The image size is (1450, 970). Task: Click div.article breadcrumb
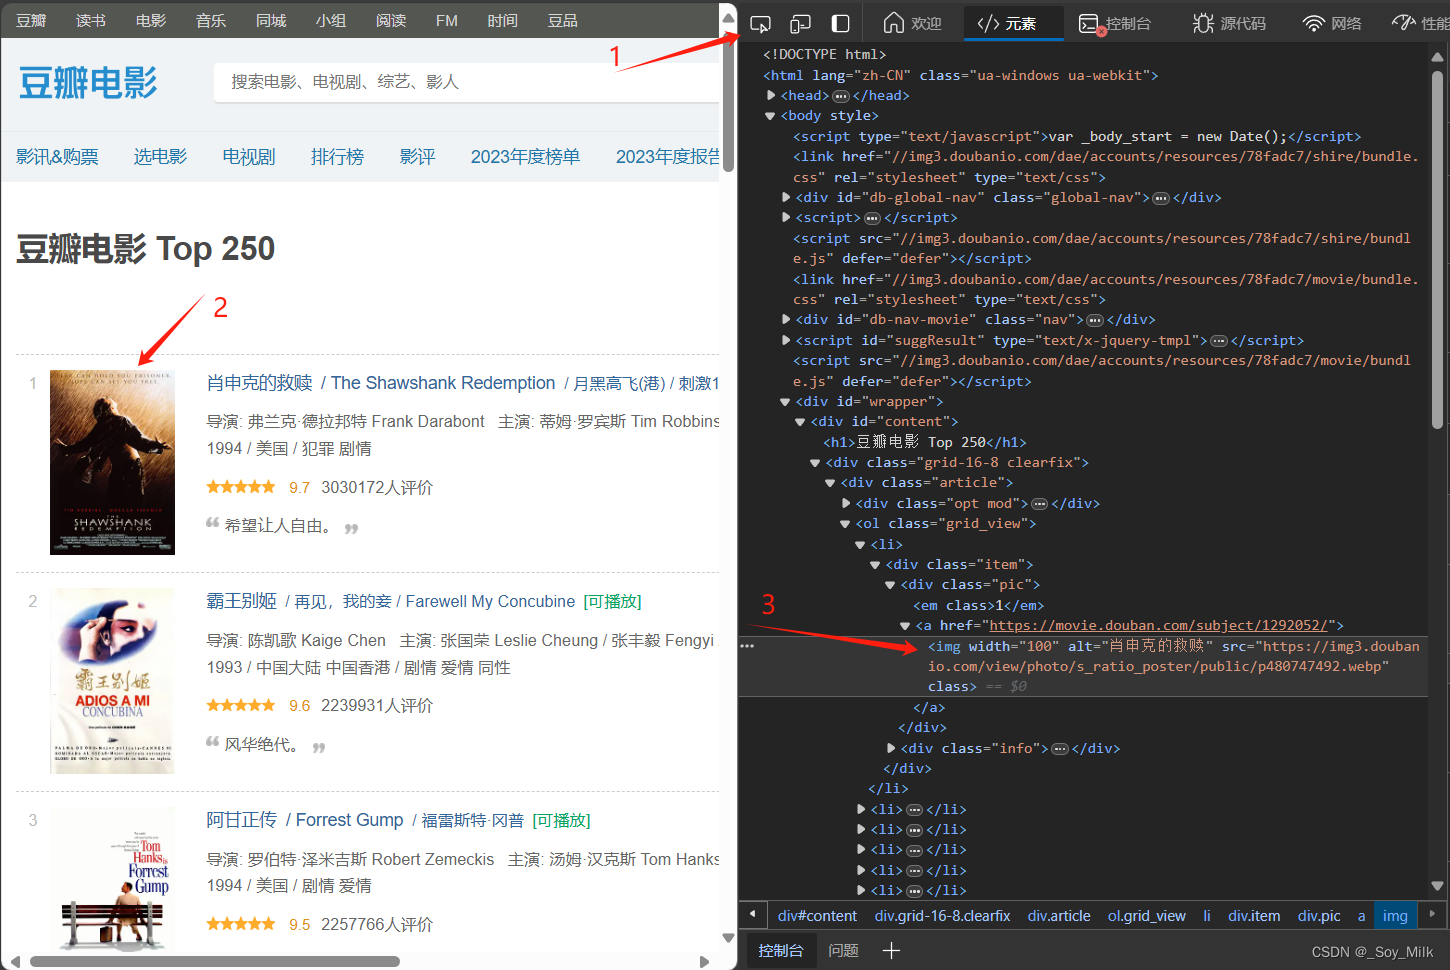pos(1059,915)
